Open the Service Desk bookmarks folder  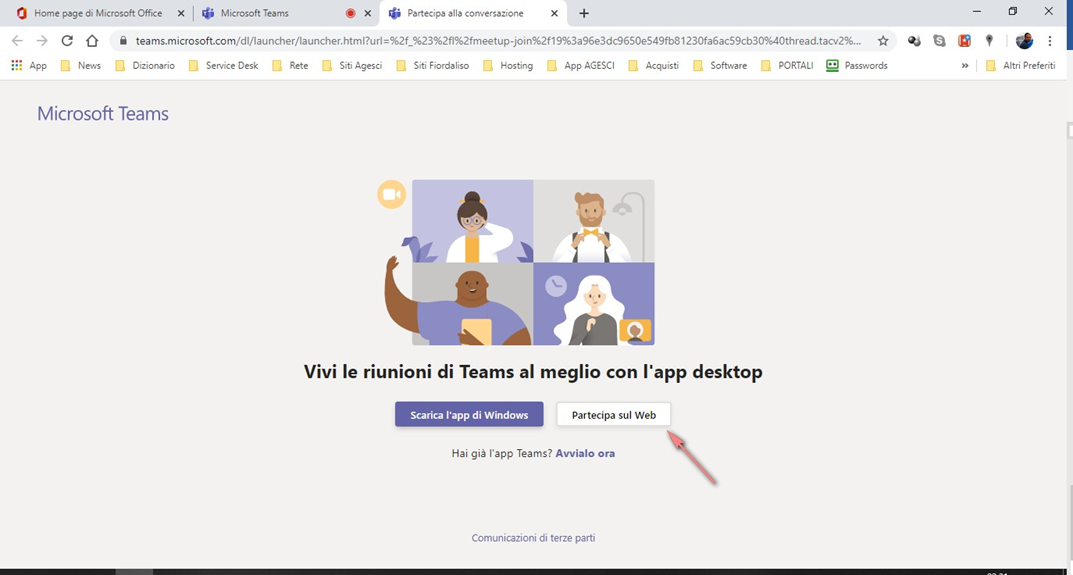tap(223, 66)
